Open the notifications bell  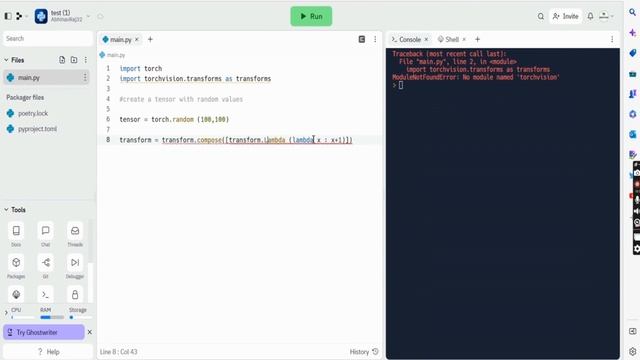click(590, 16)
